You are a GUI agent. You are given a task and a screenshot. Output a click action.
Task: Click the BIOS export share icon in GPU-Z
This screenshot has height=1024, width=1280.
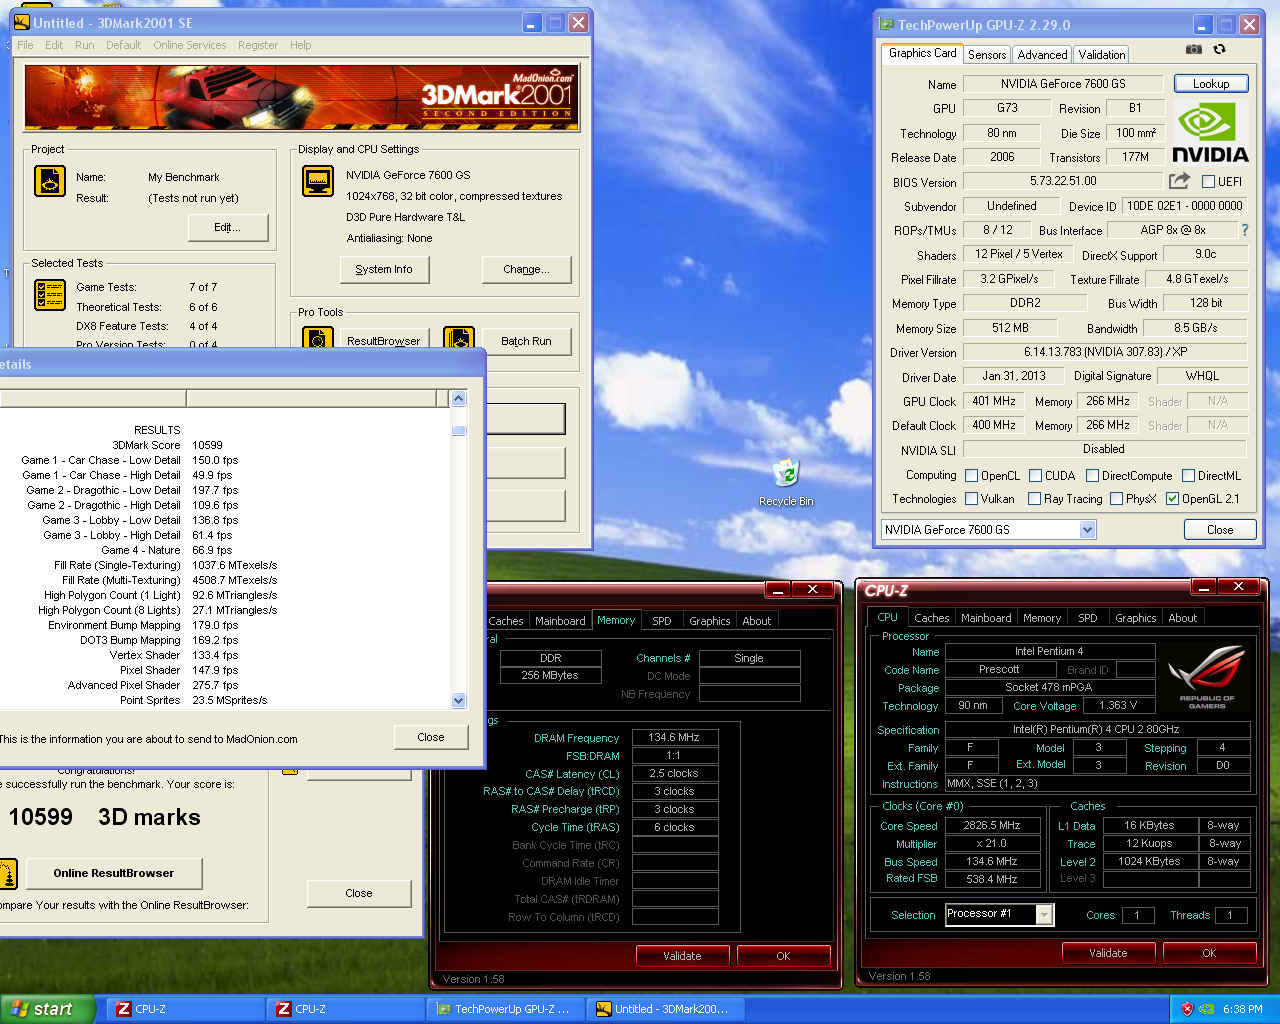tap(1180, 181)
